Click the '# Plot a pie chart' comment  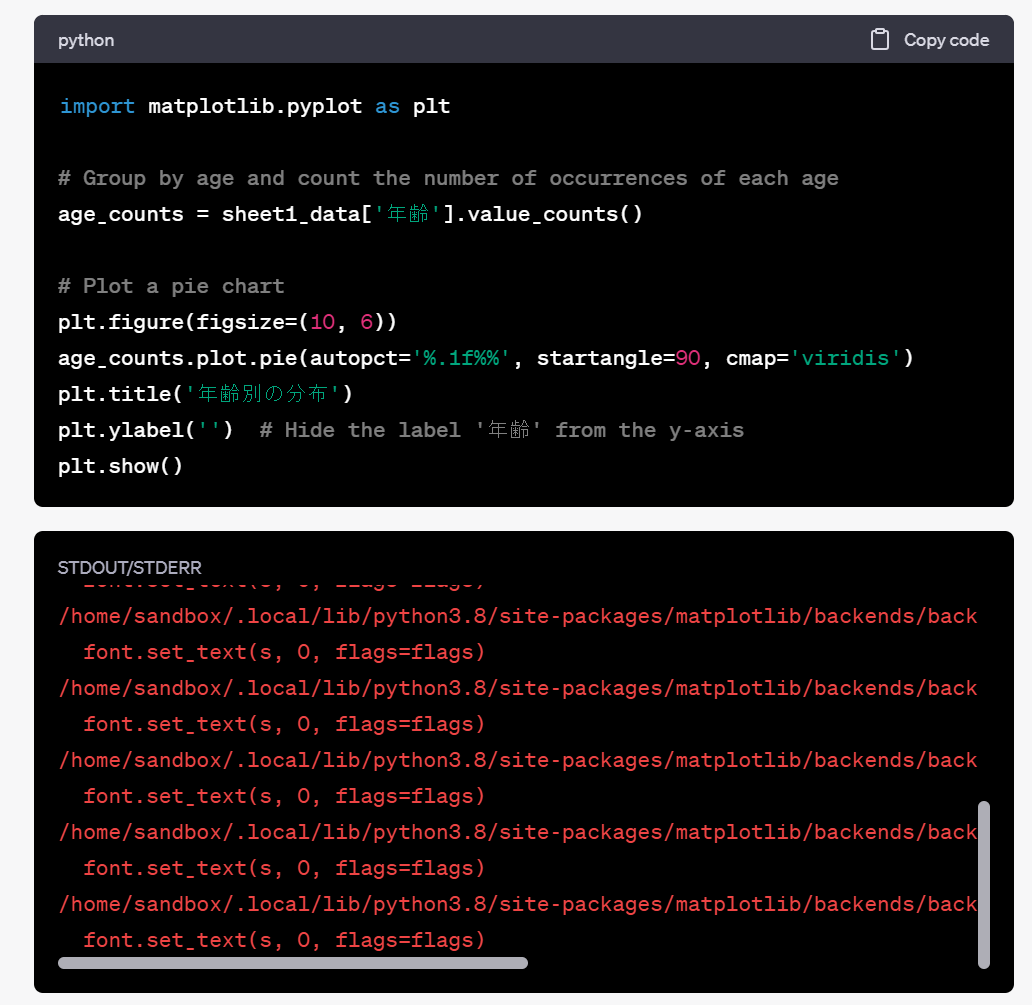coord(171,286)
